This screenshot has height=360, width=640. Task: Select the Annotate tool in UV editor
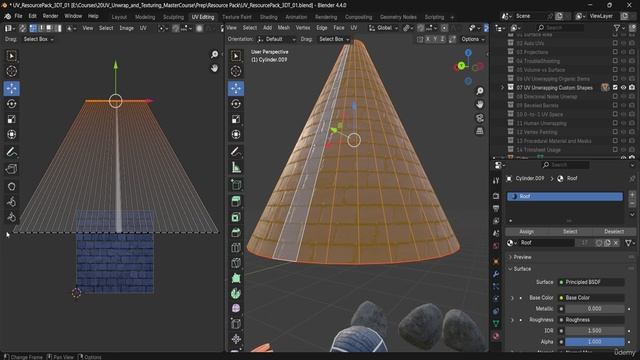11,152
